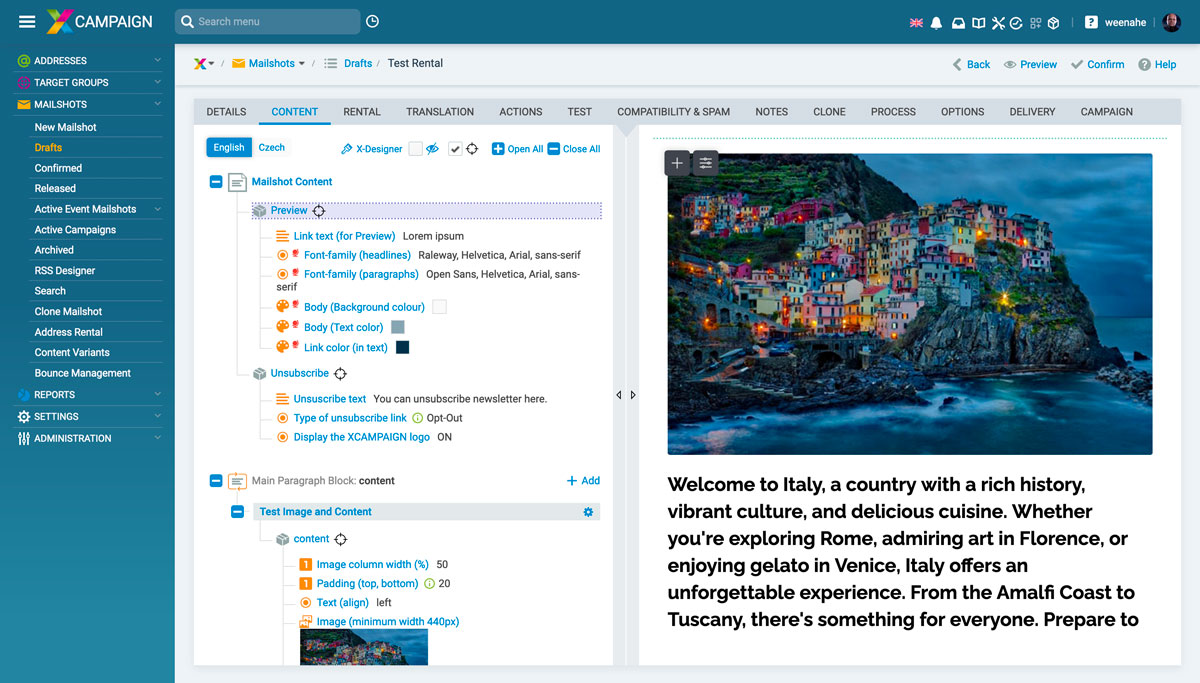The width and height of the screenshot is (1200, 683).
Task: Open settings gear for Test Image and Content
Action: click(588, 512)
